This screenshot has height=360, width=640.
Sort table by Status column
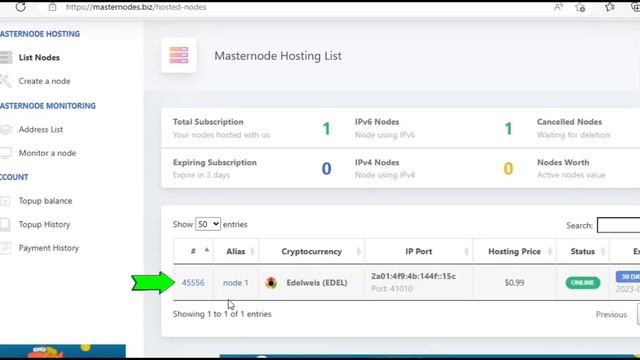(x=582, y=251)
